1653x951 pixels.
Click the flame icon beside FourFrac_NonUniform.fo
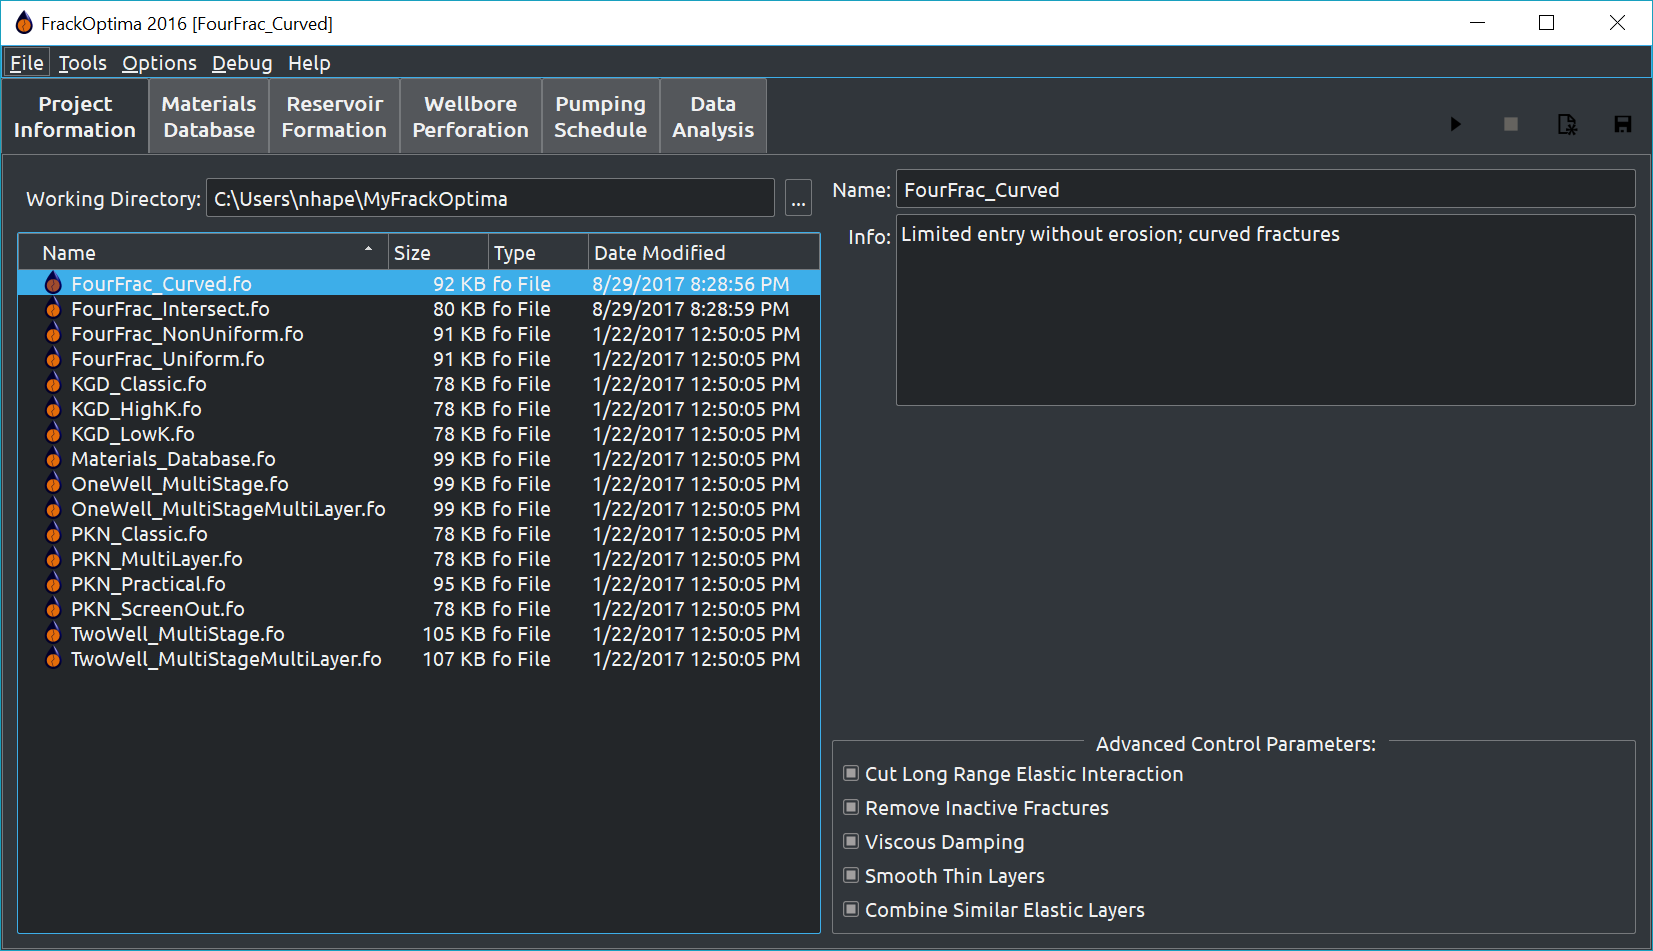click(53, 333)
